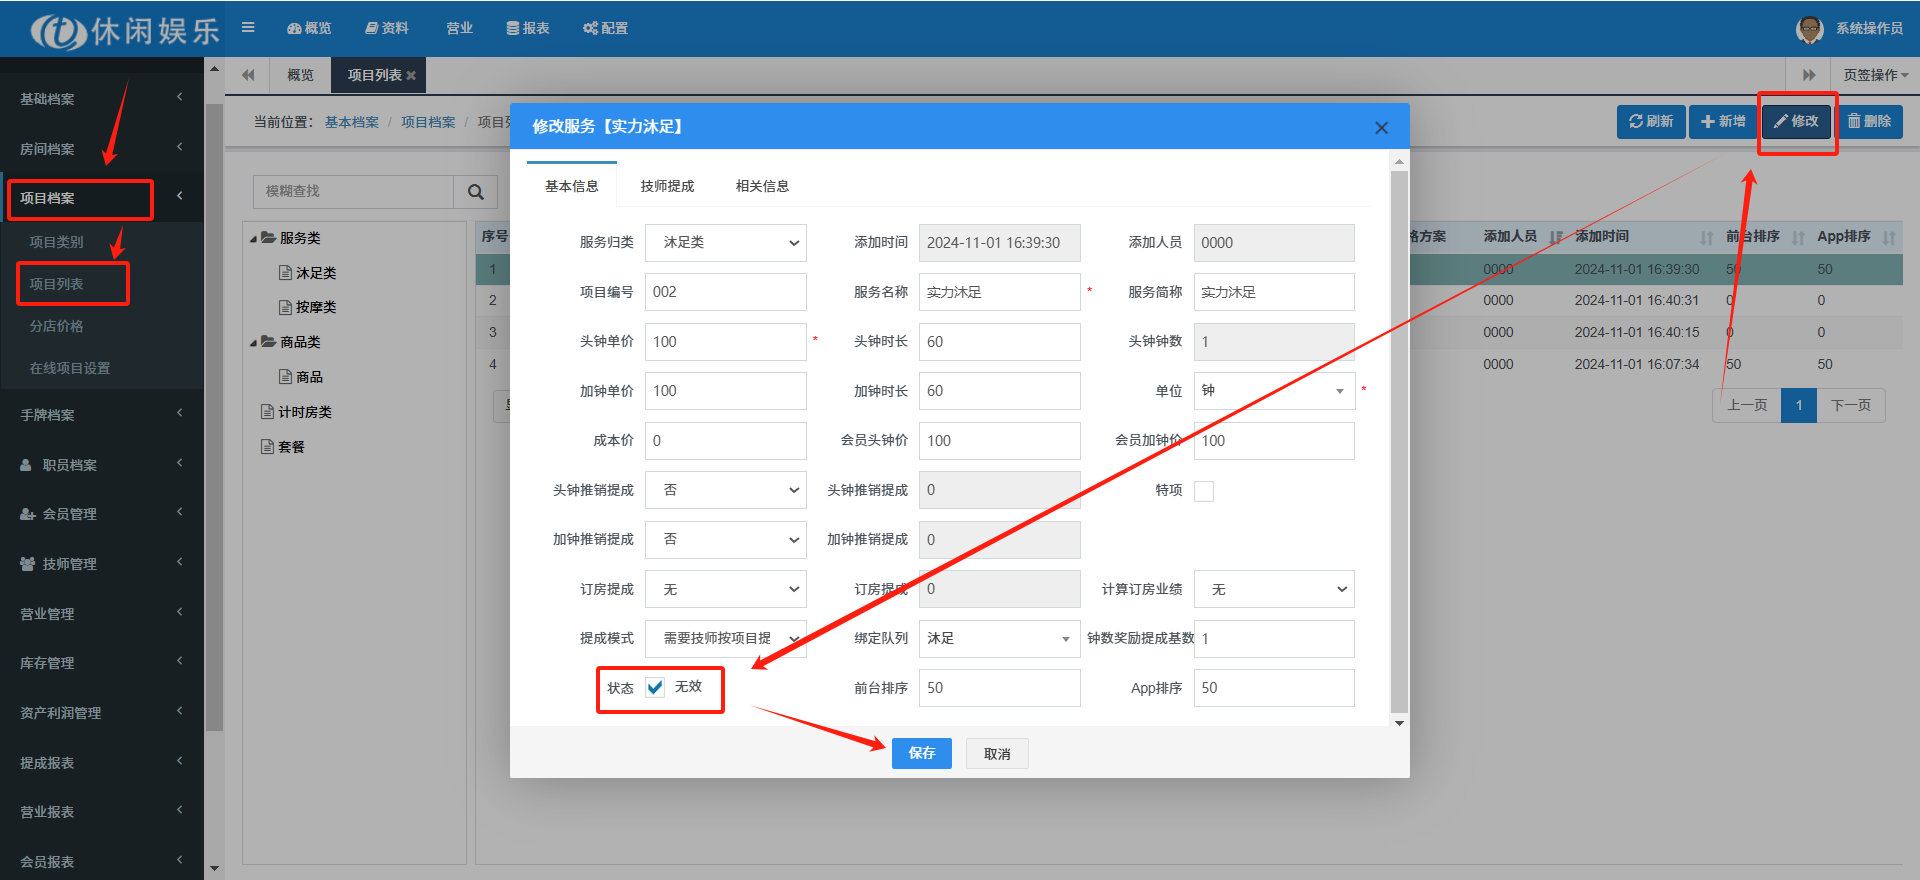Check the 特项 checkbox
The image size is (1920, 880).
pyautogui.click(x=1204, y=491)
